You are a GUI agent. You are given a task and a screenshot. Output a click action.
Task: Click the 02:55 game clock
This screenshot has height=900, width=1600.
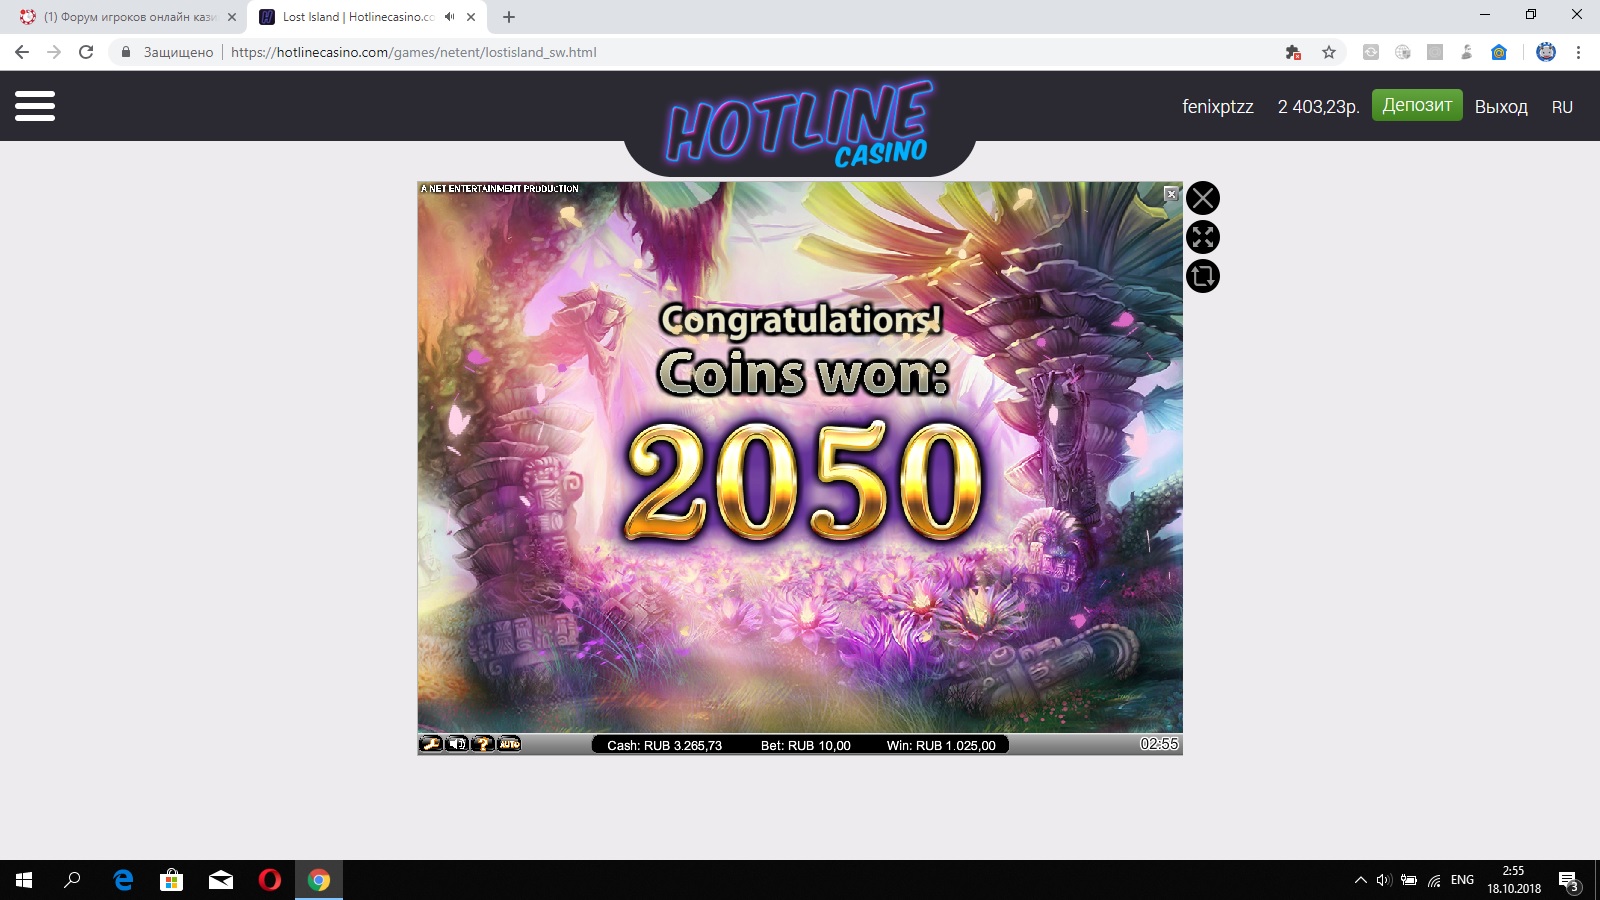[x=1159, y=744]
